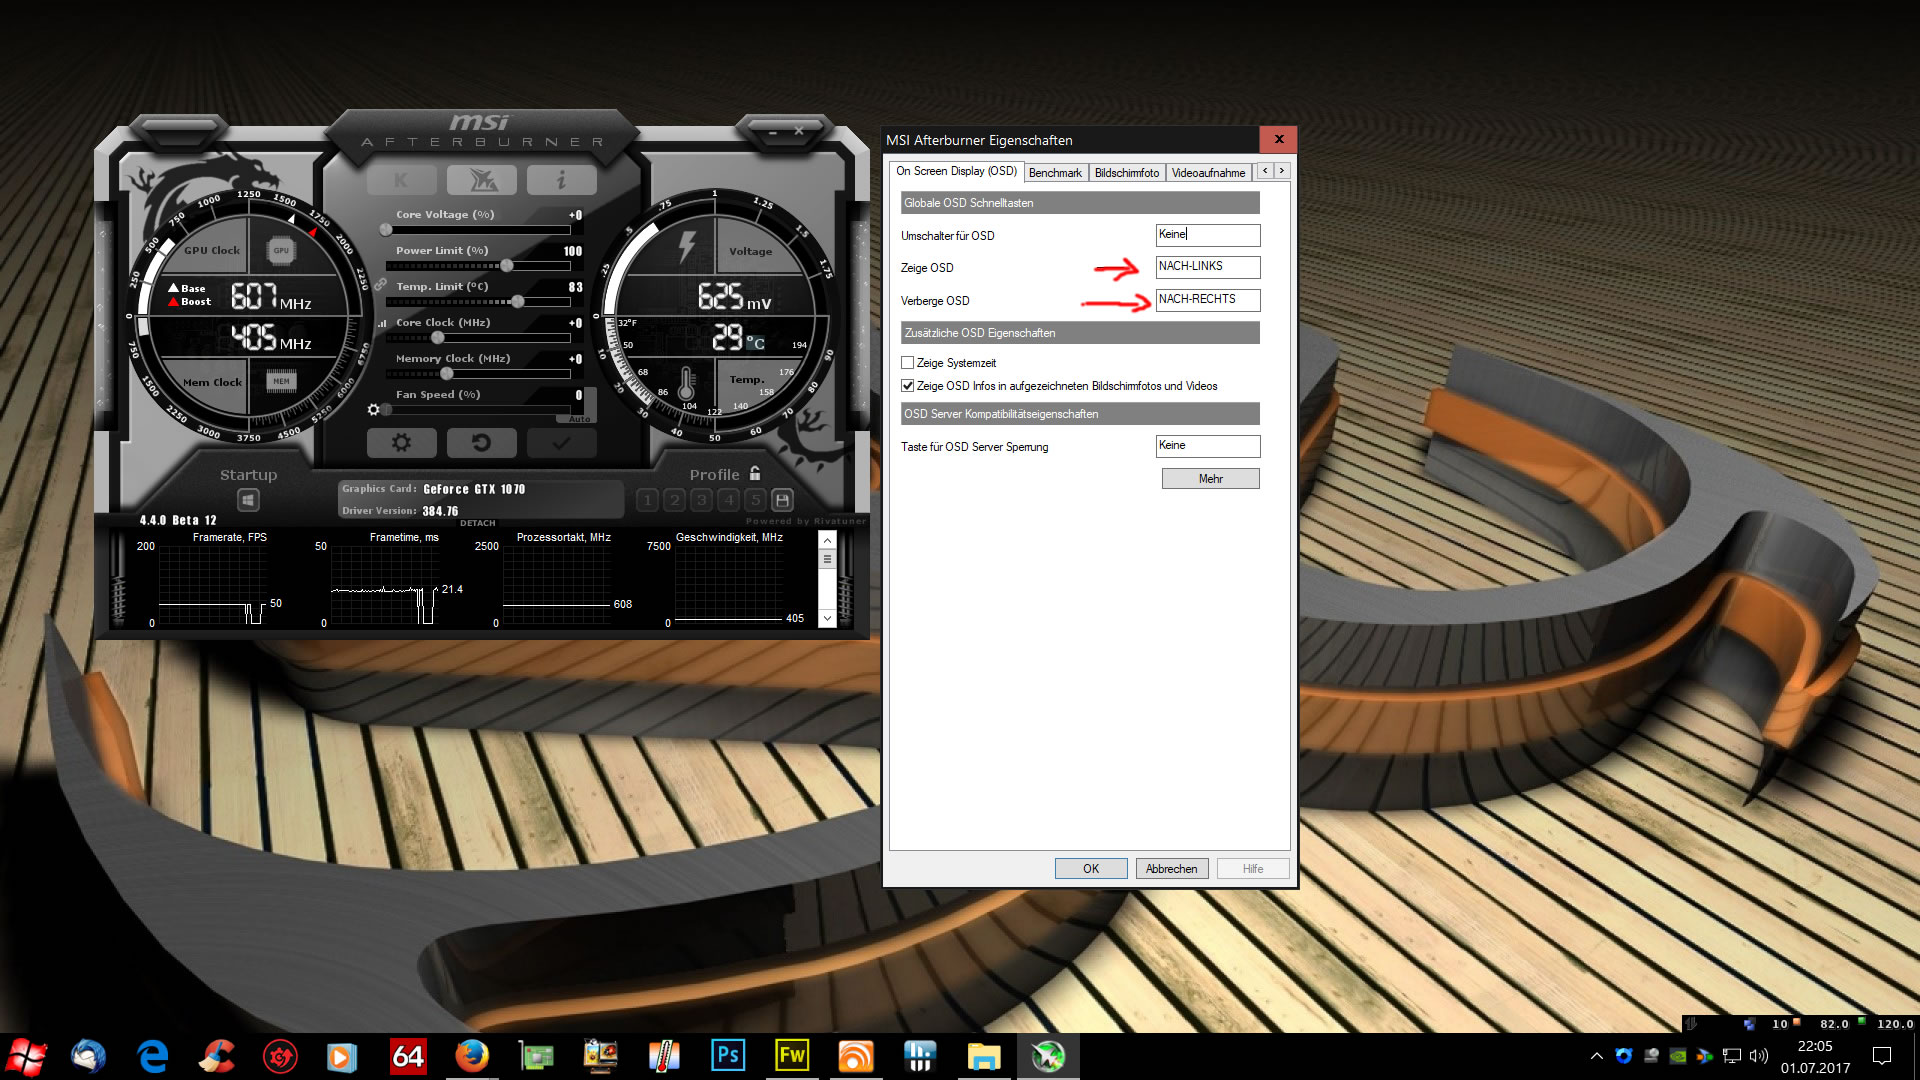Toggle the Windows startup button
This screenshot has height=1080, width=1920.
(248, 500)
